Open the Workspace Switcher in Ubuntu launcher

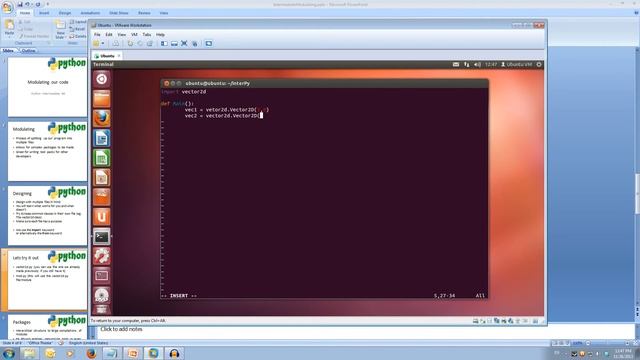coord(102,276)
